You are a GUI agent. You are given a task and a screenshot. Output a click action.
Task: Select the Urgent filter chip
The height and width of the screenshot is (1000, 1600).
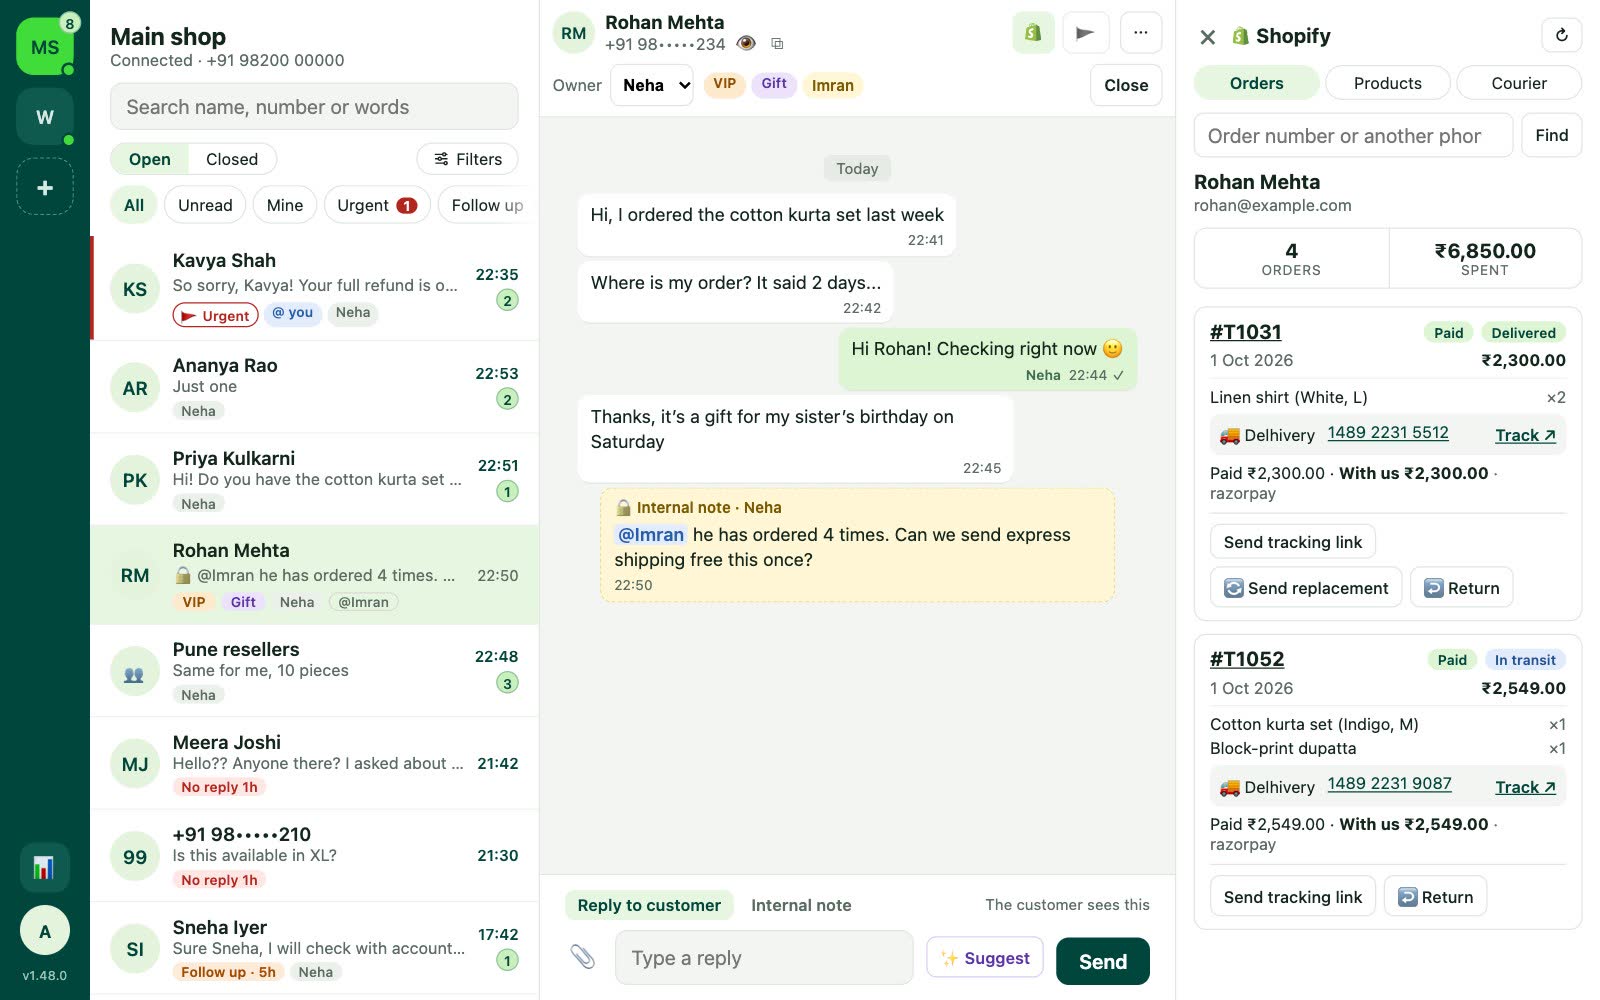point(377,205)
